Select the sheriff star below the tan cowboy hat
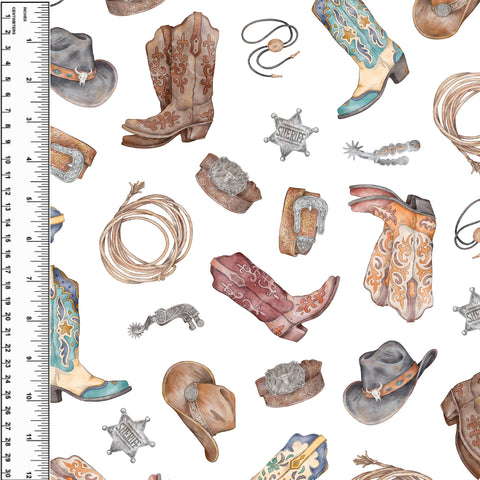The width and height of the screenshot is (480, 480). [x=128, y=436]
